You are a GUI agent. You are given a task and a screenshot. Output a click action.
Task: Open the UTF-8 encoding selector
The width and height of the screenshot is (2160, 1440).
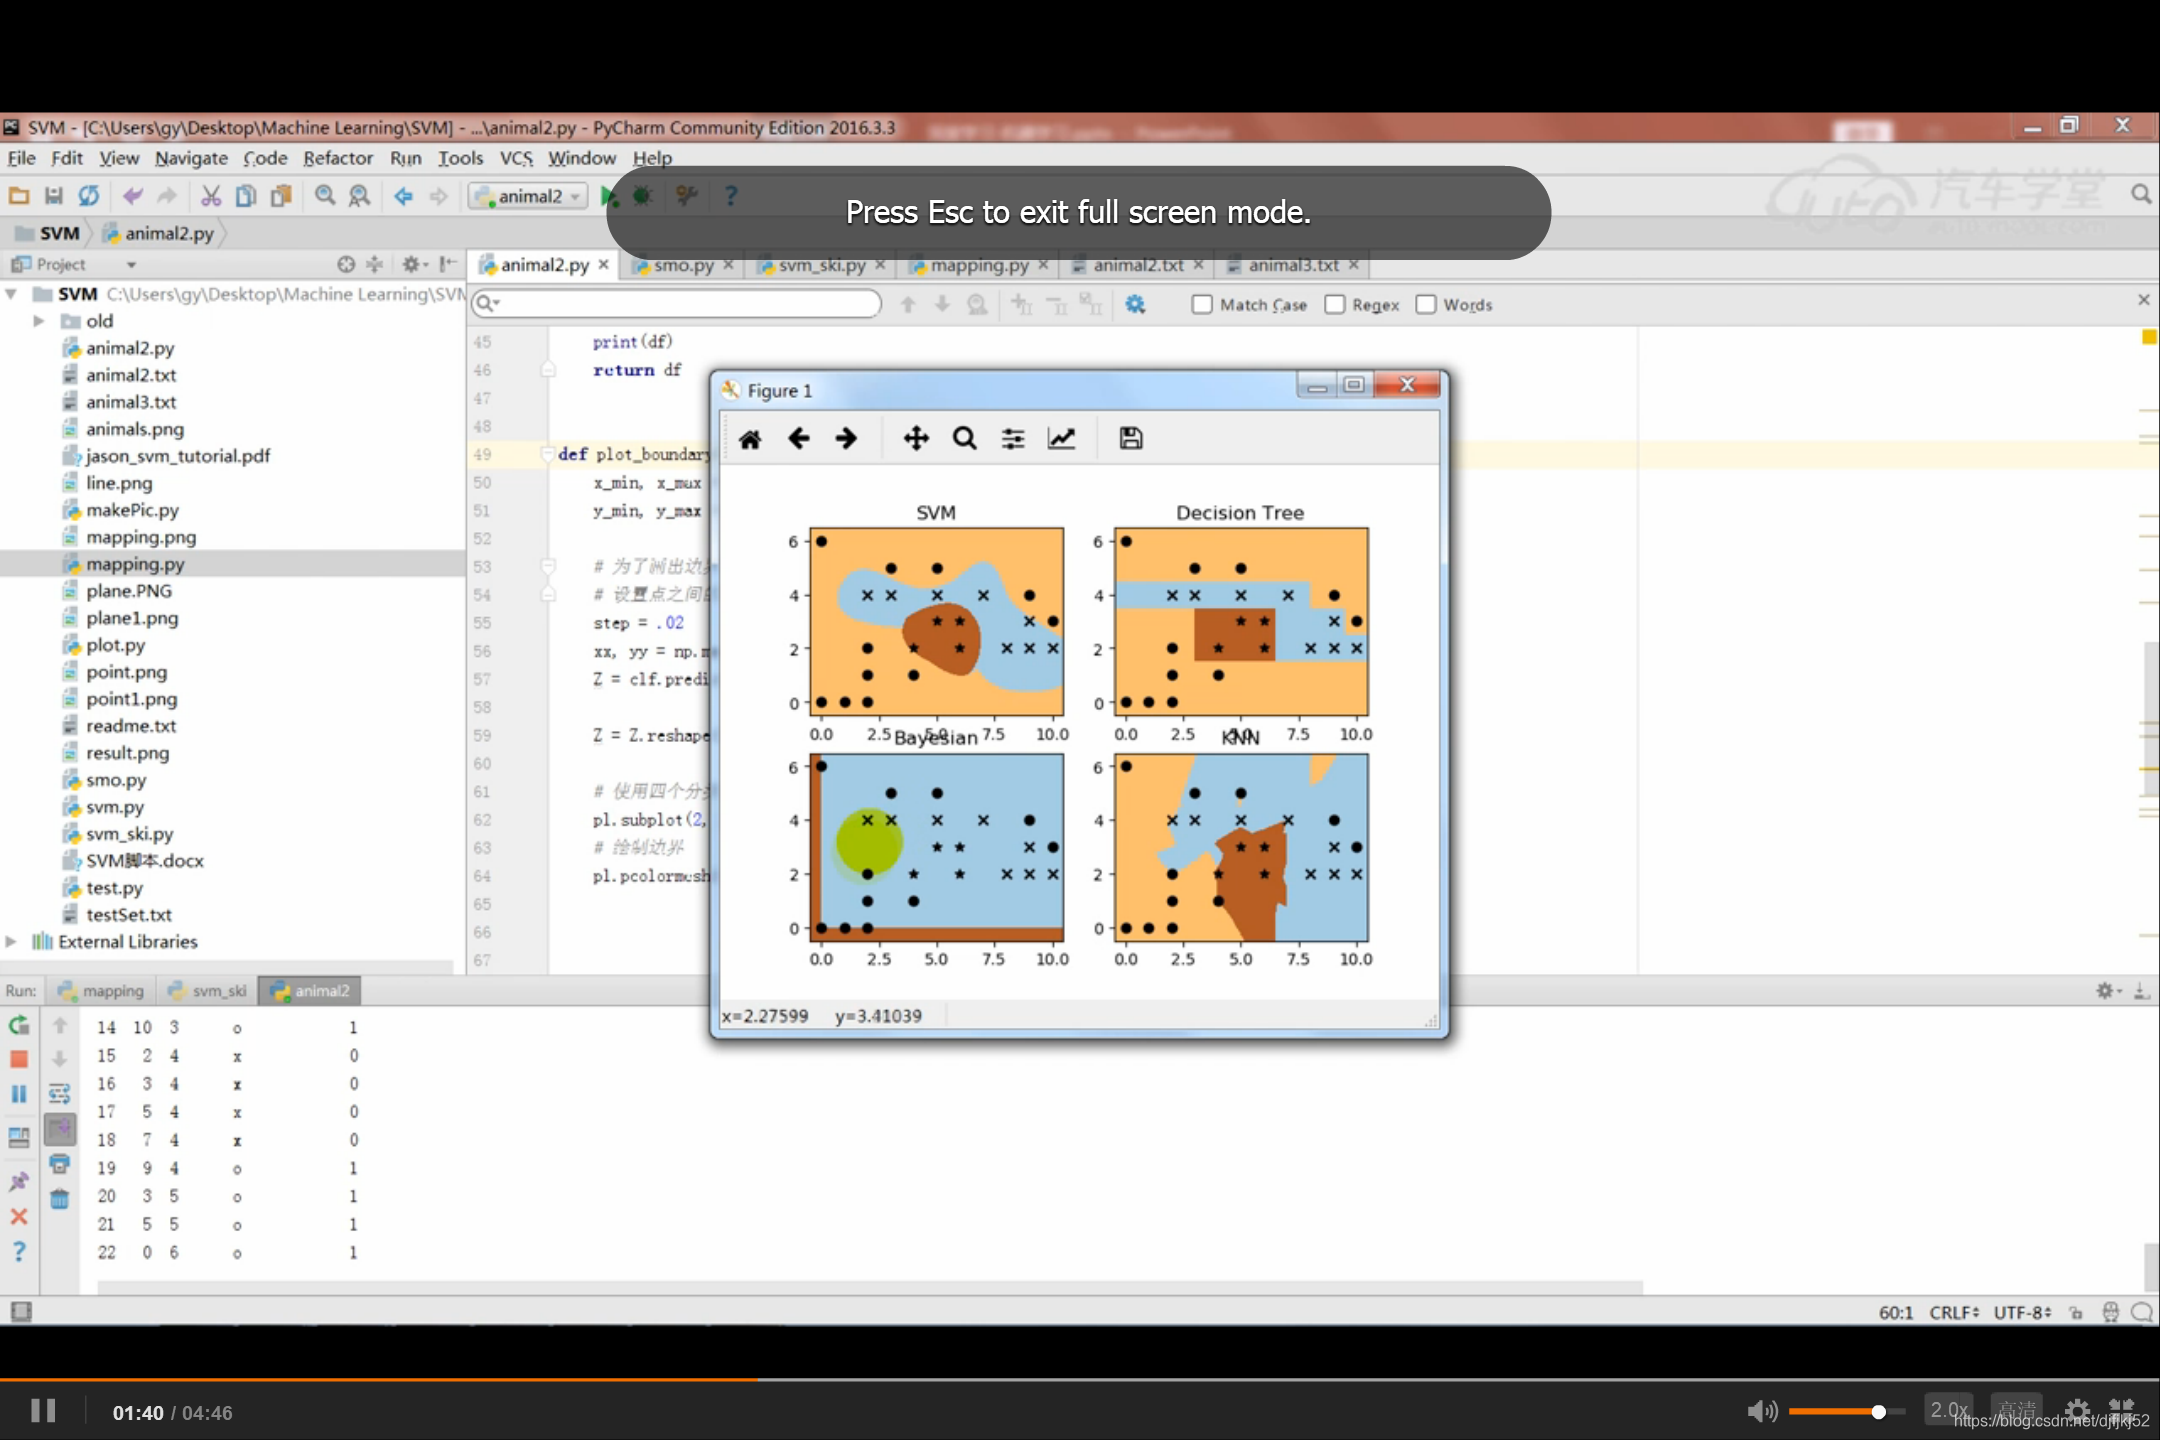2022,1312
